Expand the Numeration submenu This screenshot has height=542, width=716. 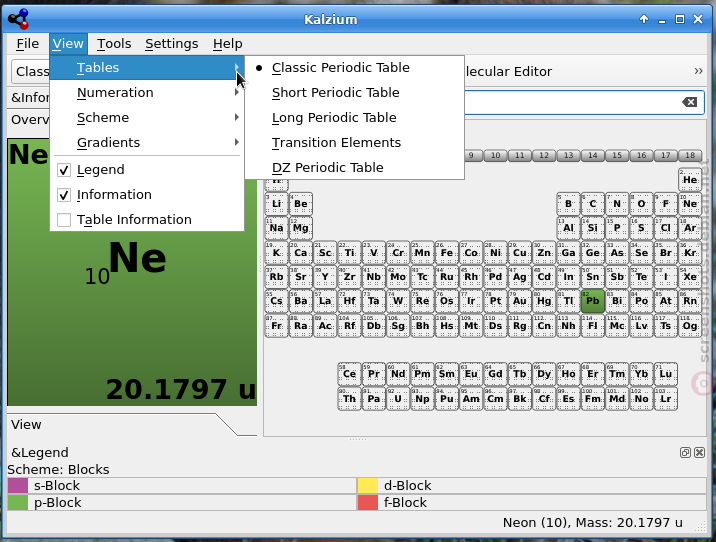[x=147, y=93]
